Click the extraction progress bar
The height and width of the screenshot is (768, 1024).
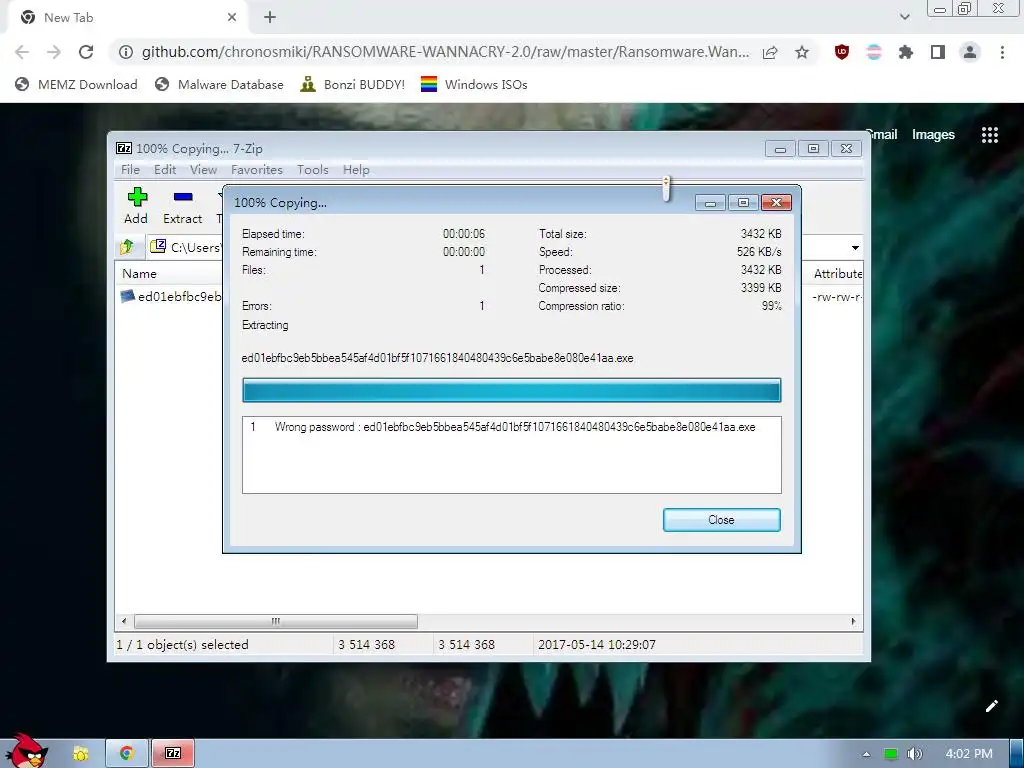(511, 391)
